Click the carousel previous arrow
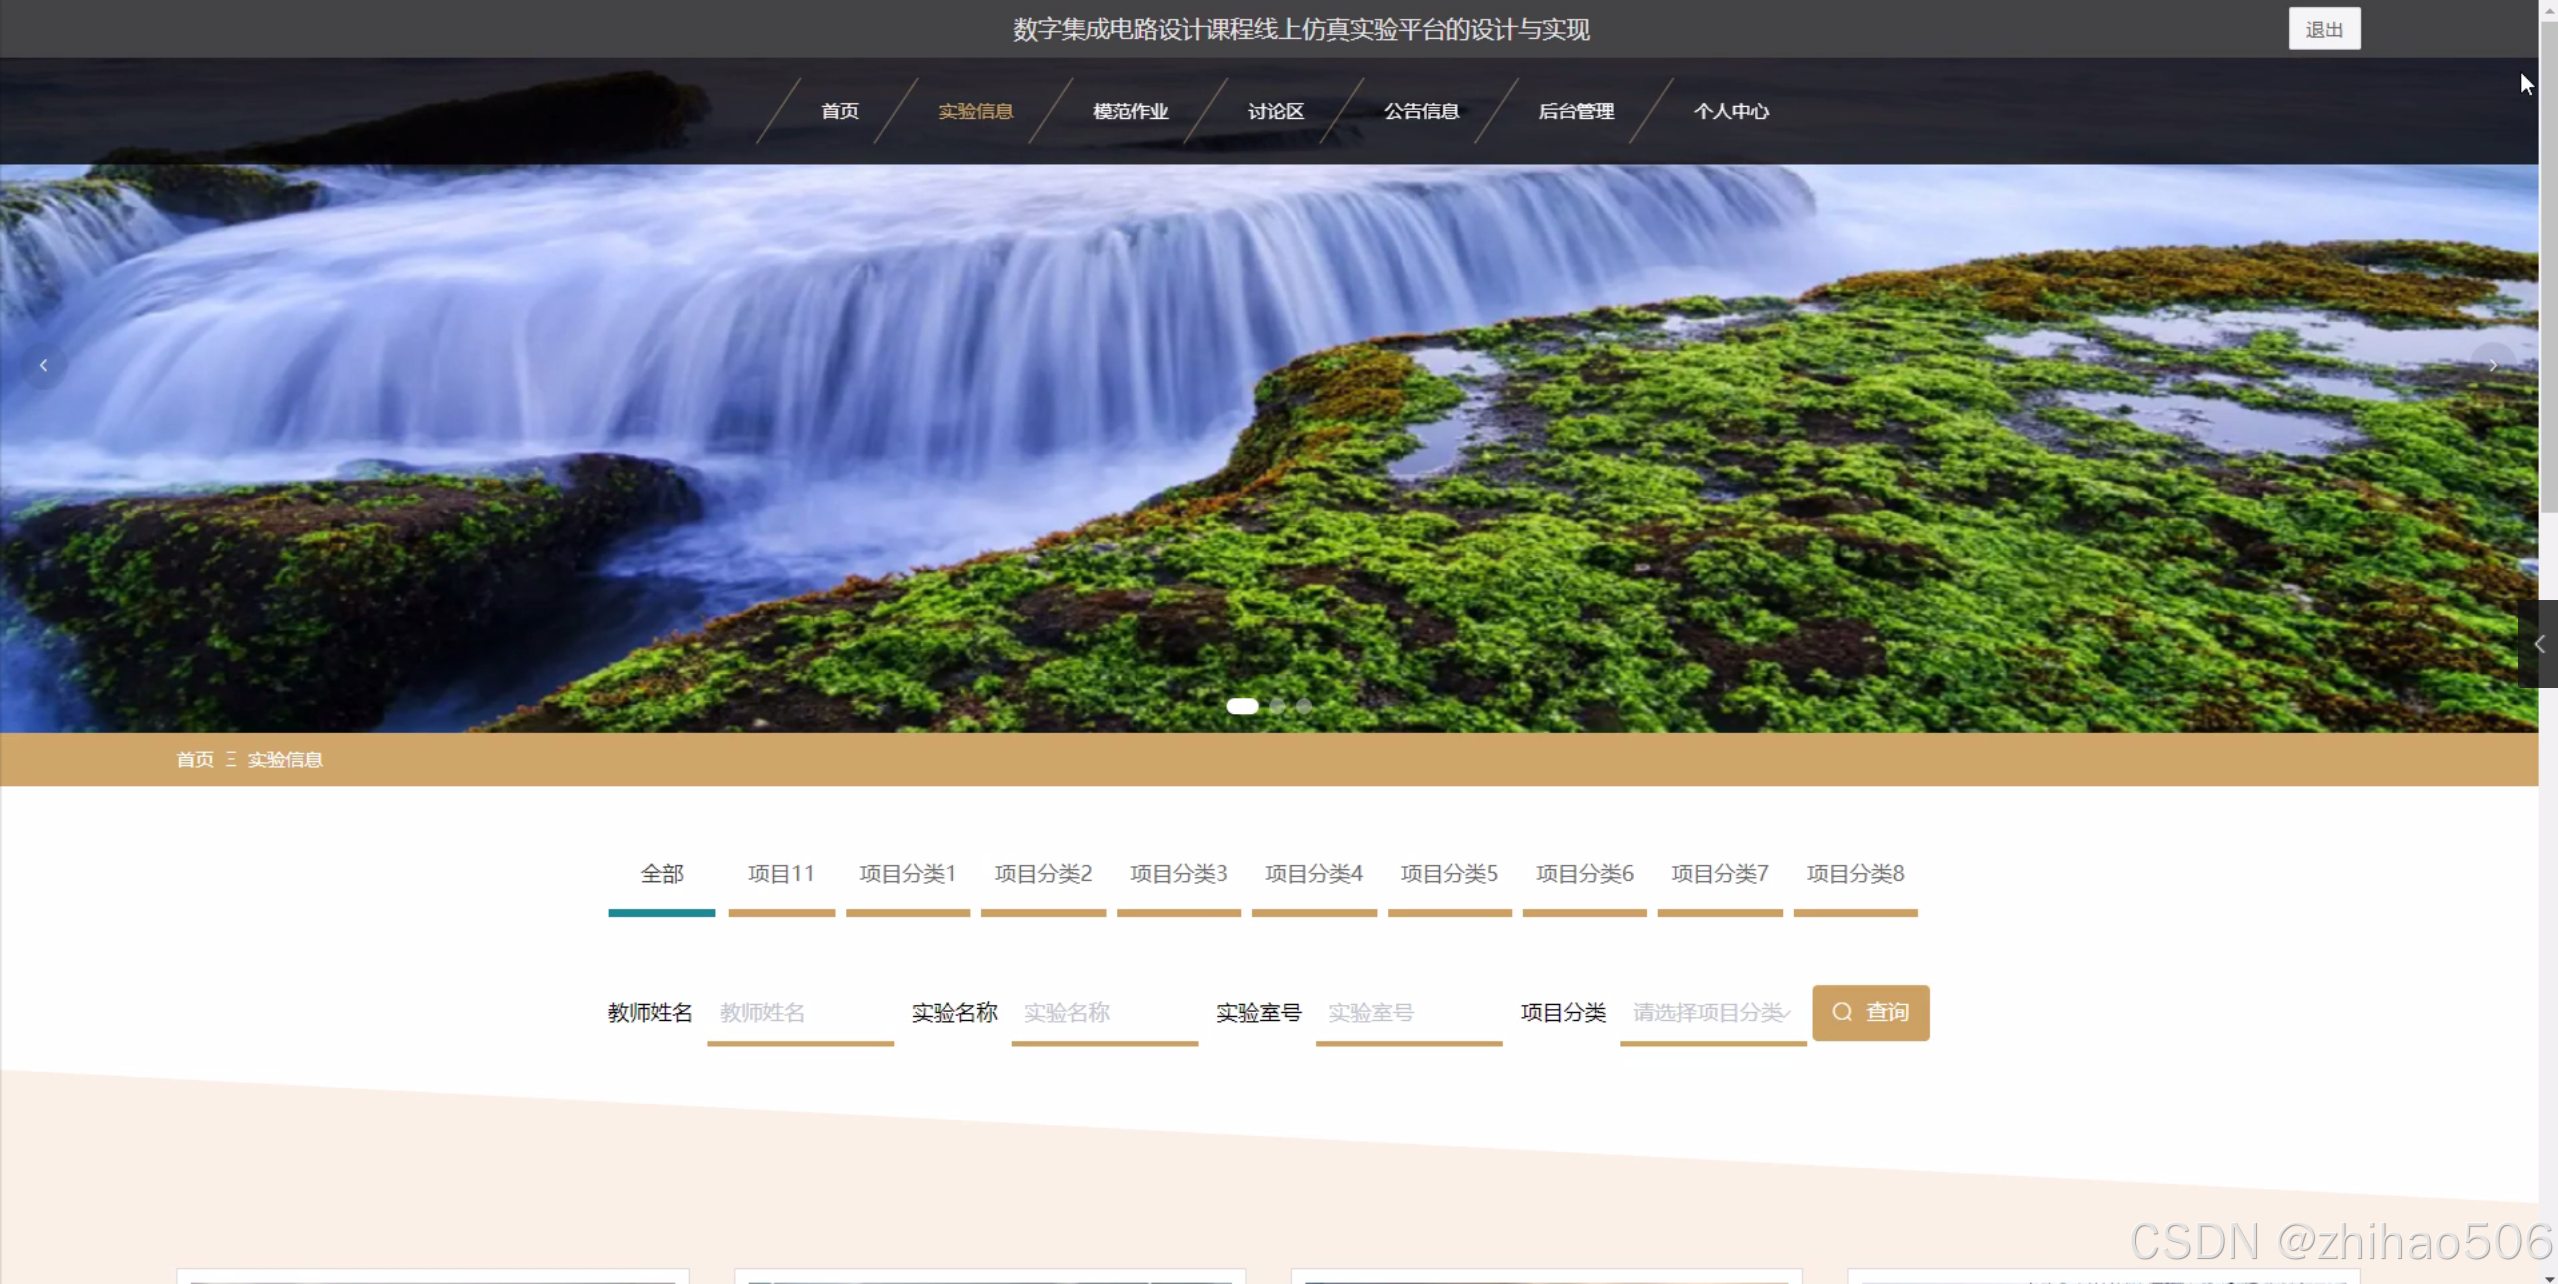This screenshot has width=2558, height=1284. point(43,366)
